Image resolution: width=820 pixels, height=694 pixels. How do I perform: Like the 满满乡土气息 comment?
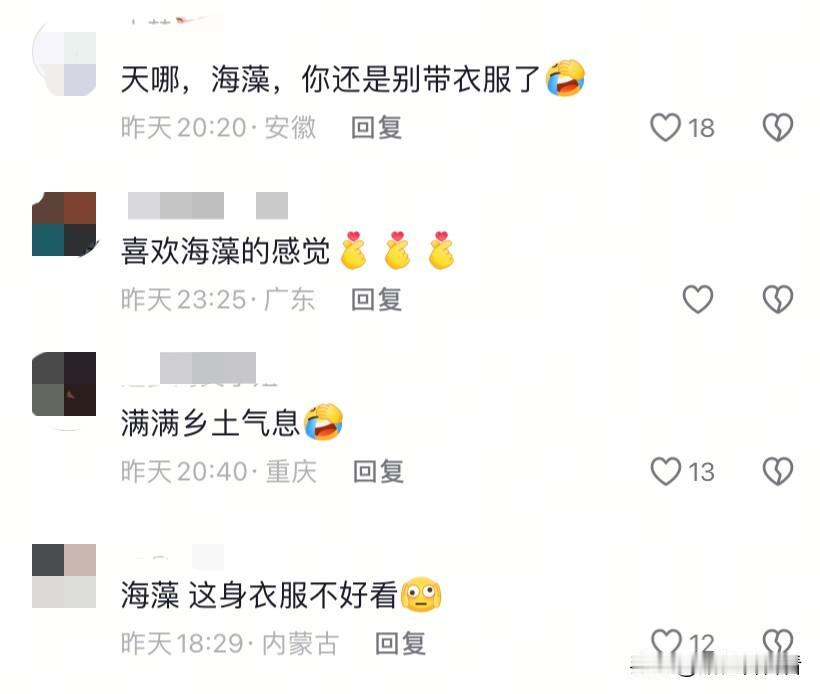pyautogui.click(x=665, y=471)
